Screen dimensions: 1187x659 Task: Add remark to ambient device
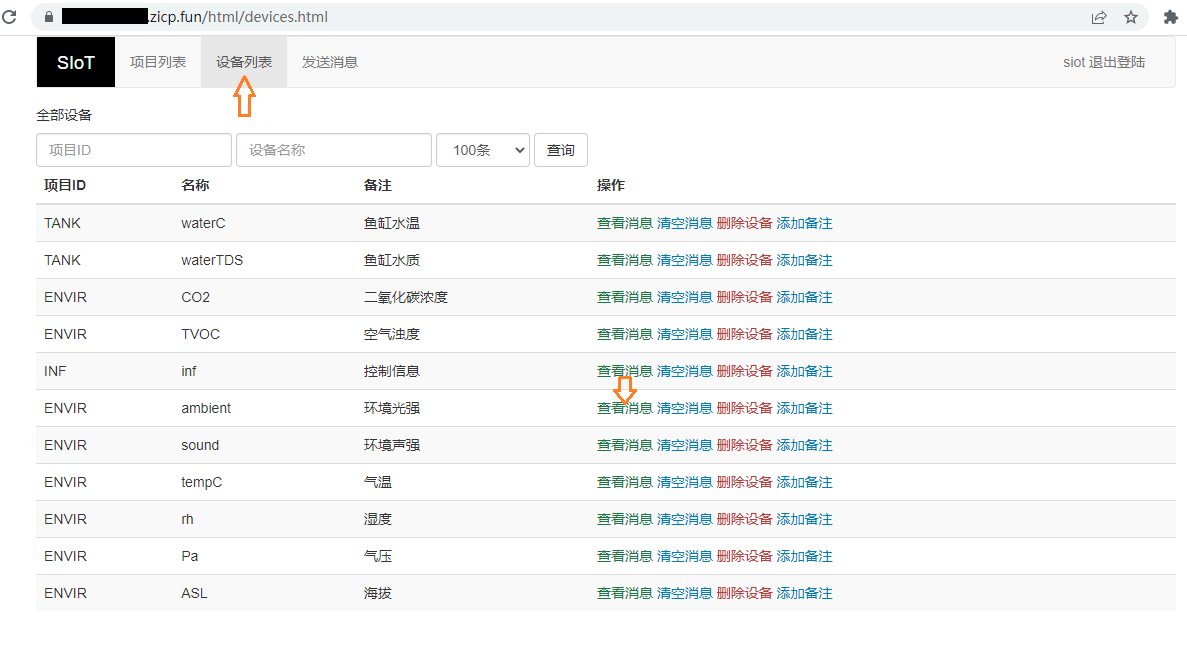point(804,409)
